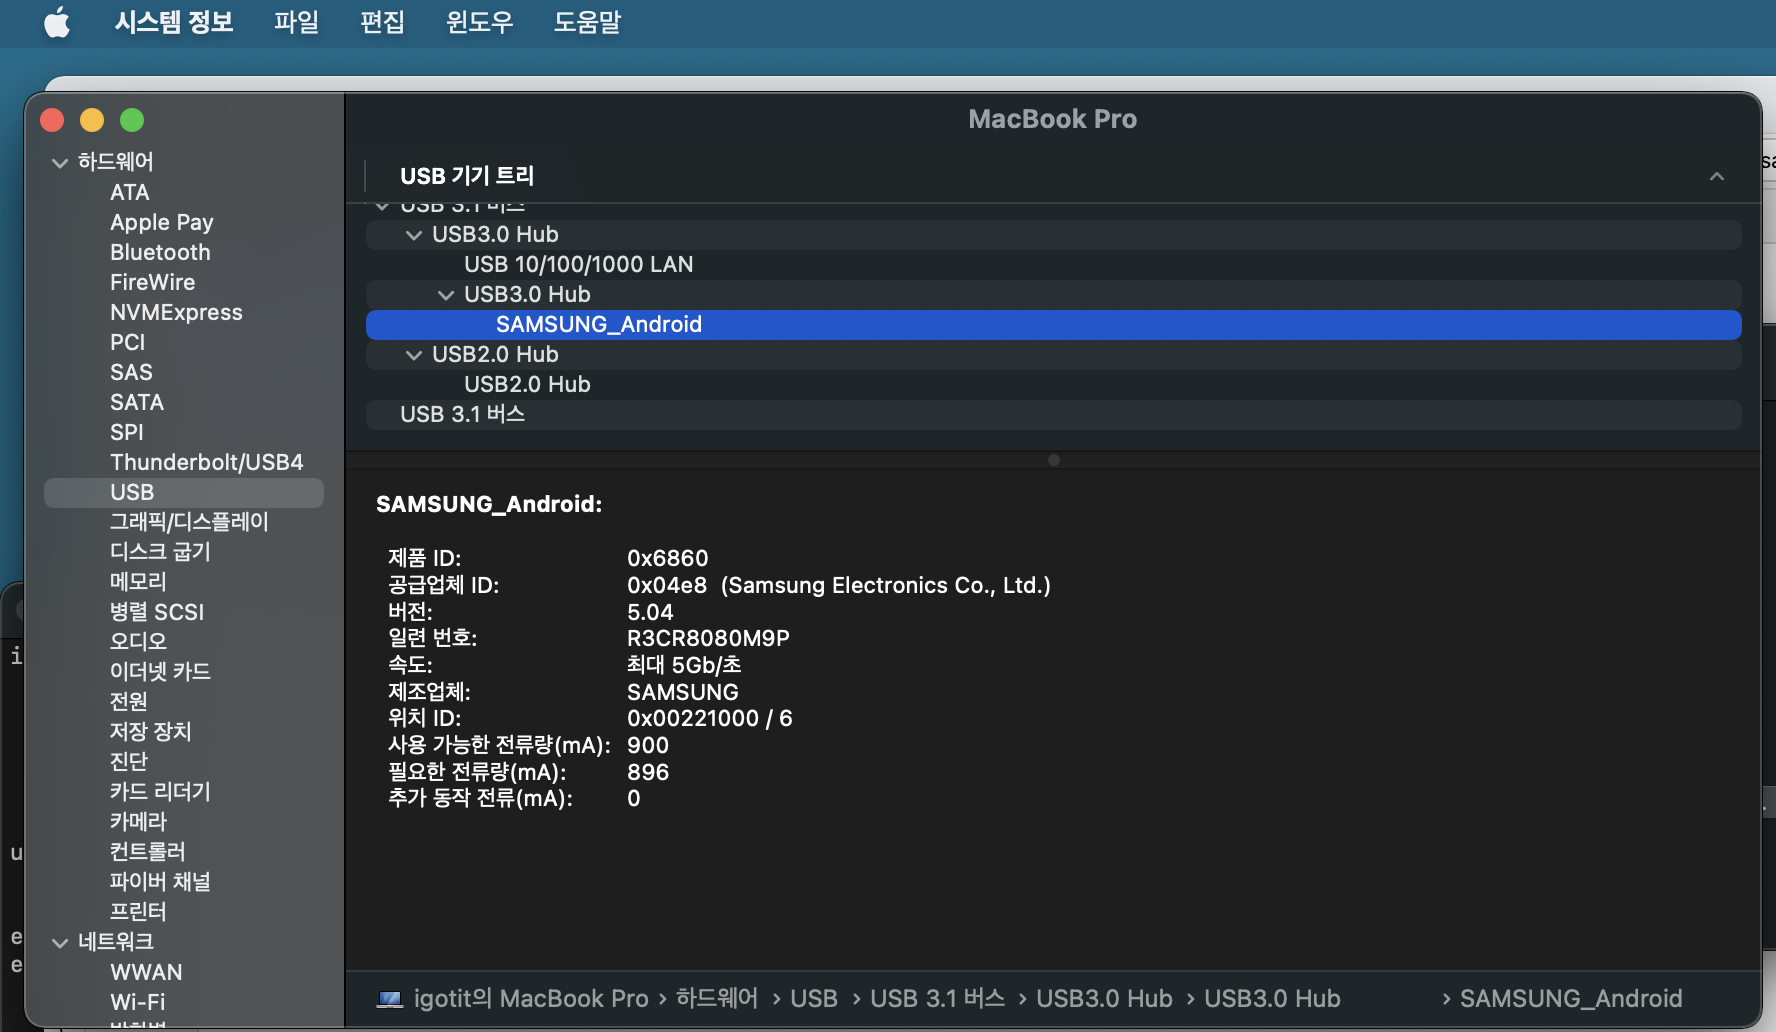Click the first USB3.0 Hub path segment
The height and width of the screenshot is (1032, 1776).
click(x=1104, y=999)
